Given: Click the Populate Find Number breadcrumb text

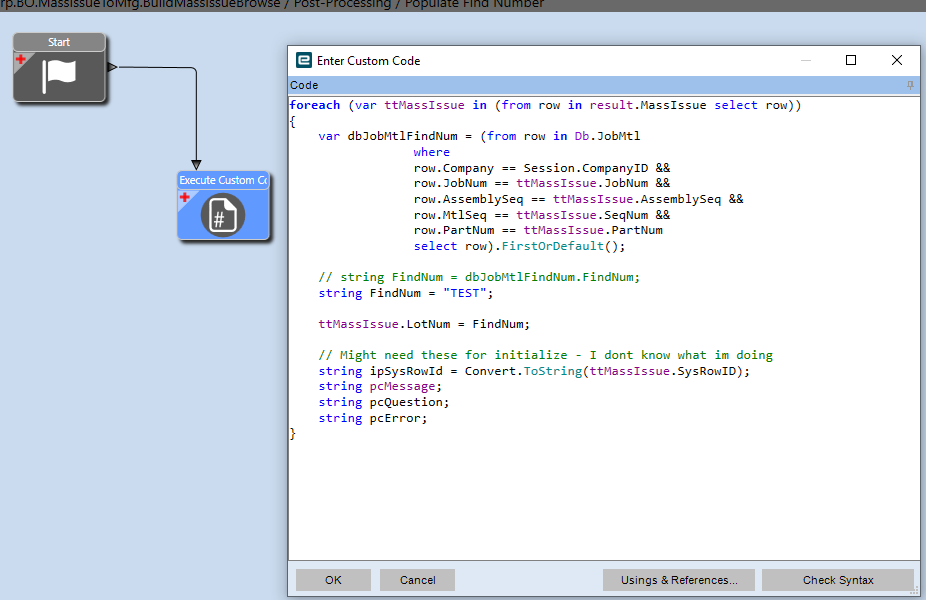Looking at the screenshot, I should click(474, 4).
